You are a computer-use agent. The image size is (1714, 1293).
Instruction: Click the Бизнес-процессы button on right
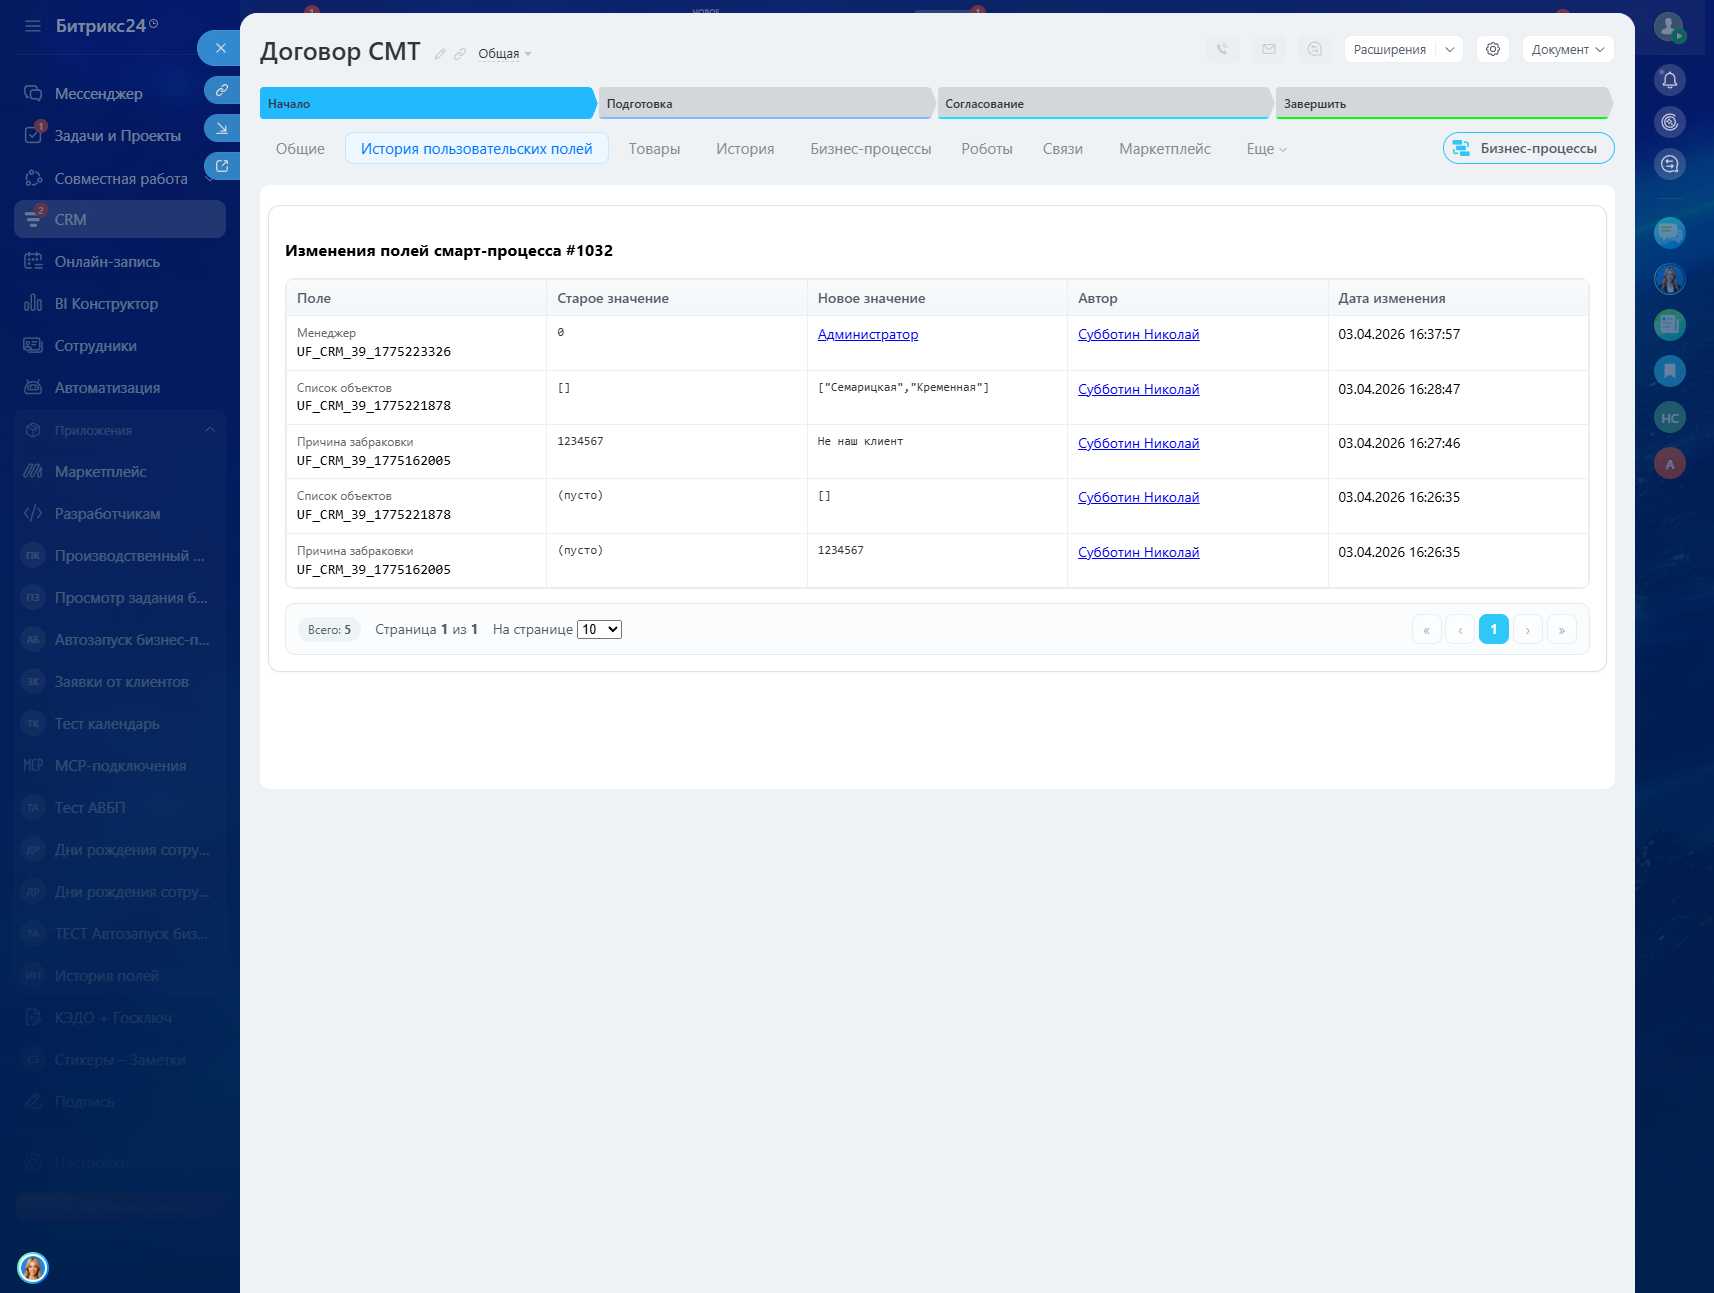[1527, 148]
